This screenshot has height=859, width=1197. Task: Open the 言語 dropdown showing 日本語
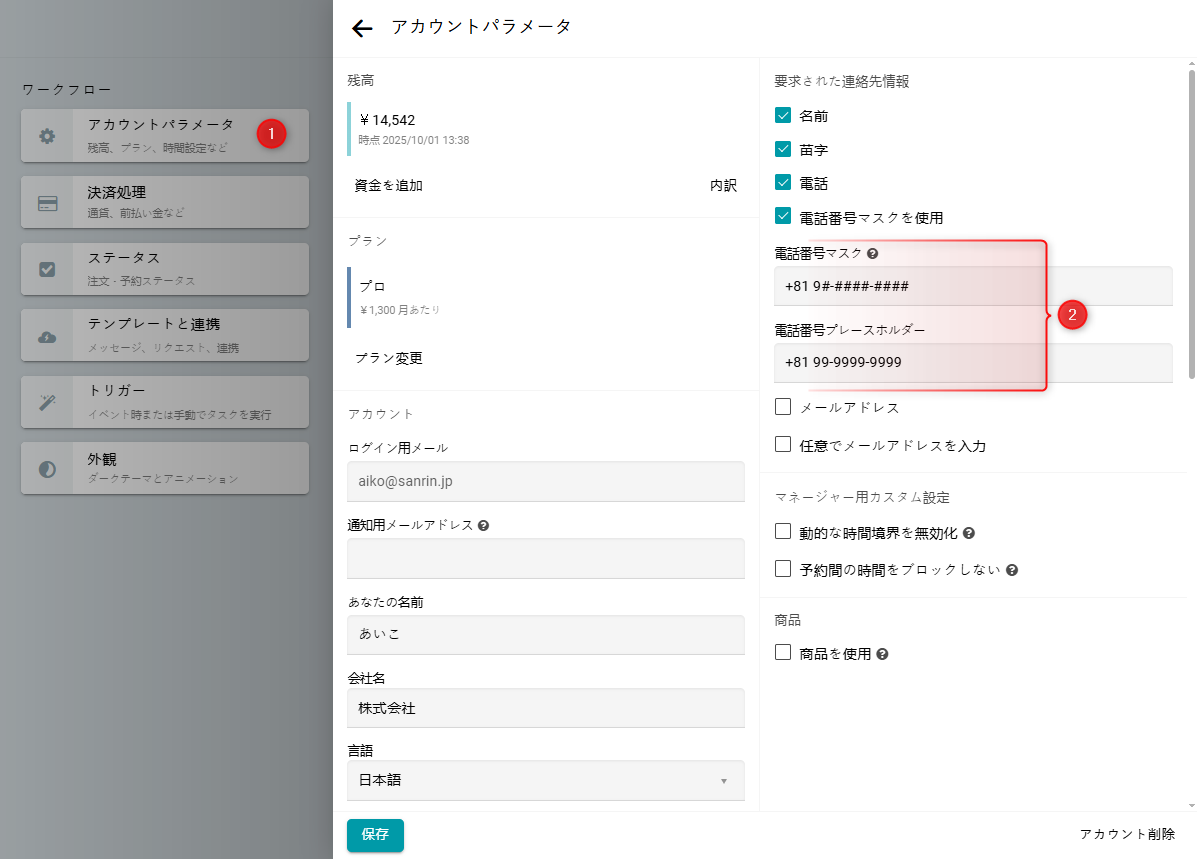pyautogui.click(x=545, y=780)
